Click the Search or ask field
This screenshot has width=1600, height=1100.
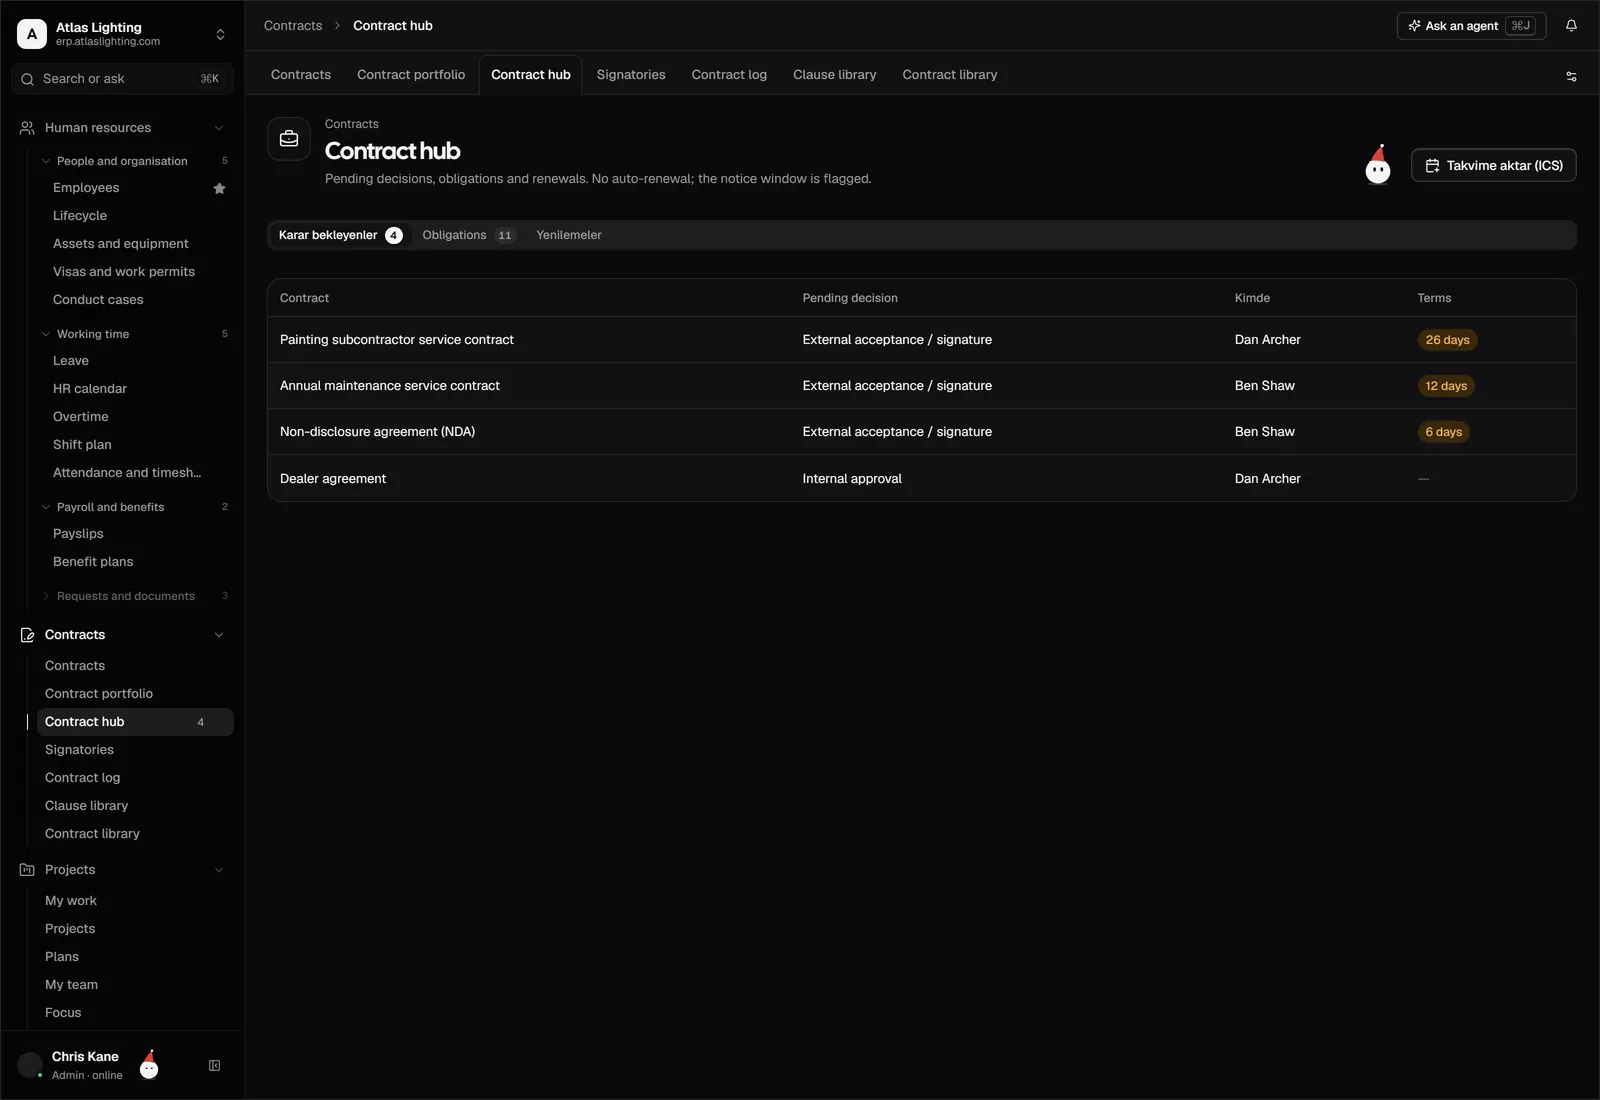click(x=122, y=79)
